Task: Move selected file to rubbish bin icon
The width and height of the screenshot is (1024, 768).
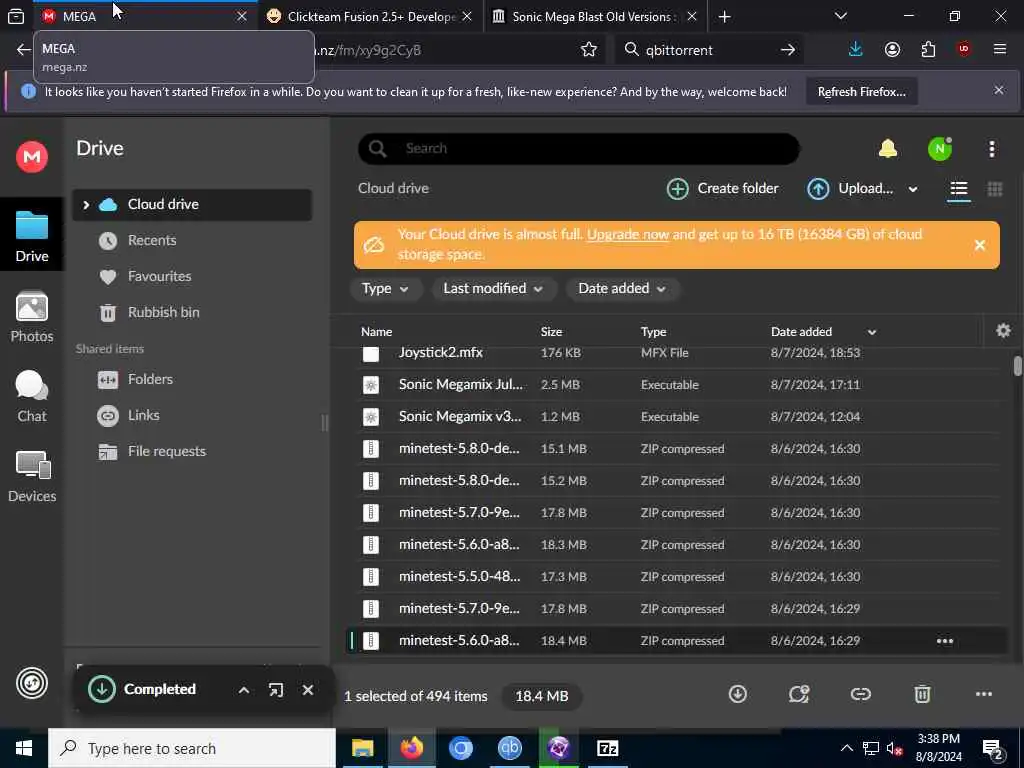Action: pos(921,694)
